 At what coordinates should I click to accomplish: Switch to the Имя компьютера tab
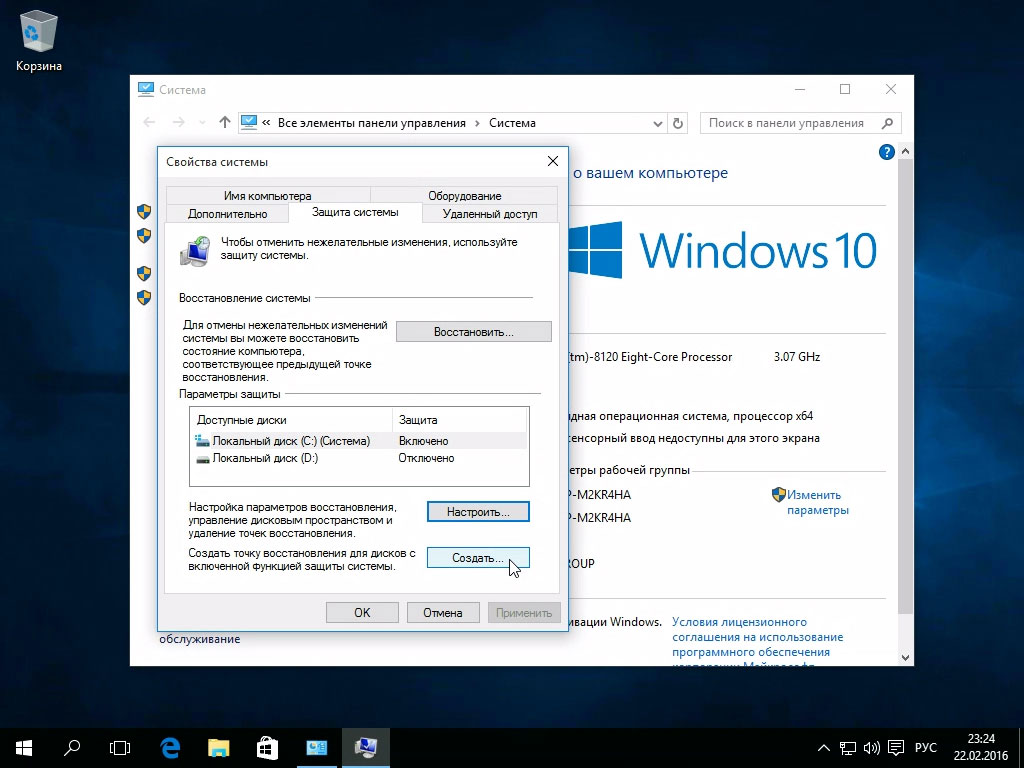(268, 195)
